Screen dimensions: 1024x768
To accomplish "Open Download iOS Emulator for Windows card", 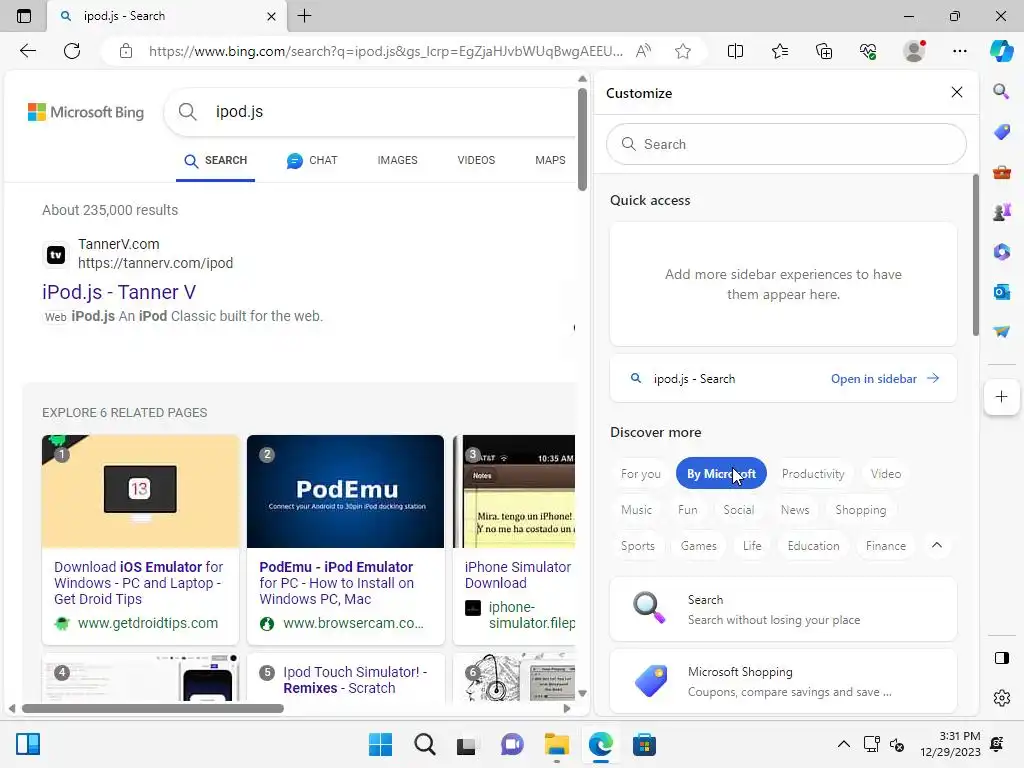I will coord(140,540).
